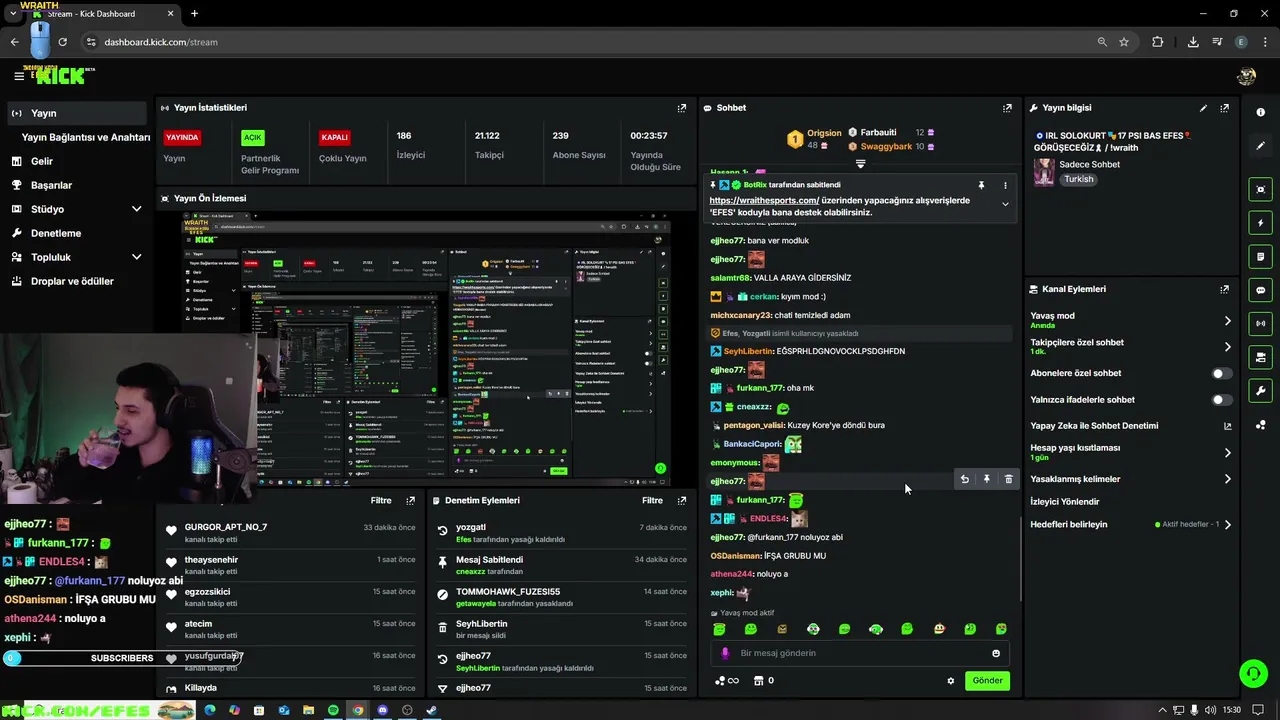The height and width of the screenshot is (720, 1280).
Task: Delete ejjheo77's hovered chat message
Action: (x=1008, y=479)
